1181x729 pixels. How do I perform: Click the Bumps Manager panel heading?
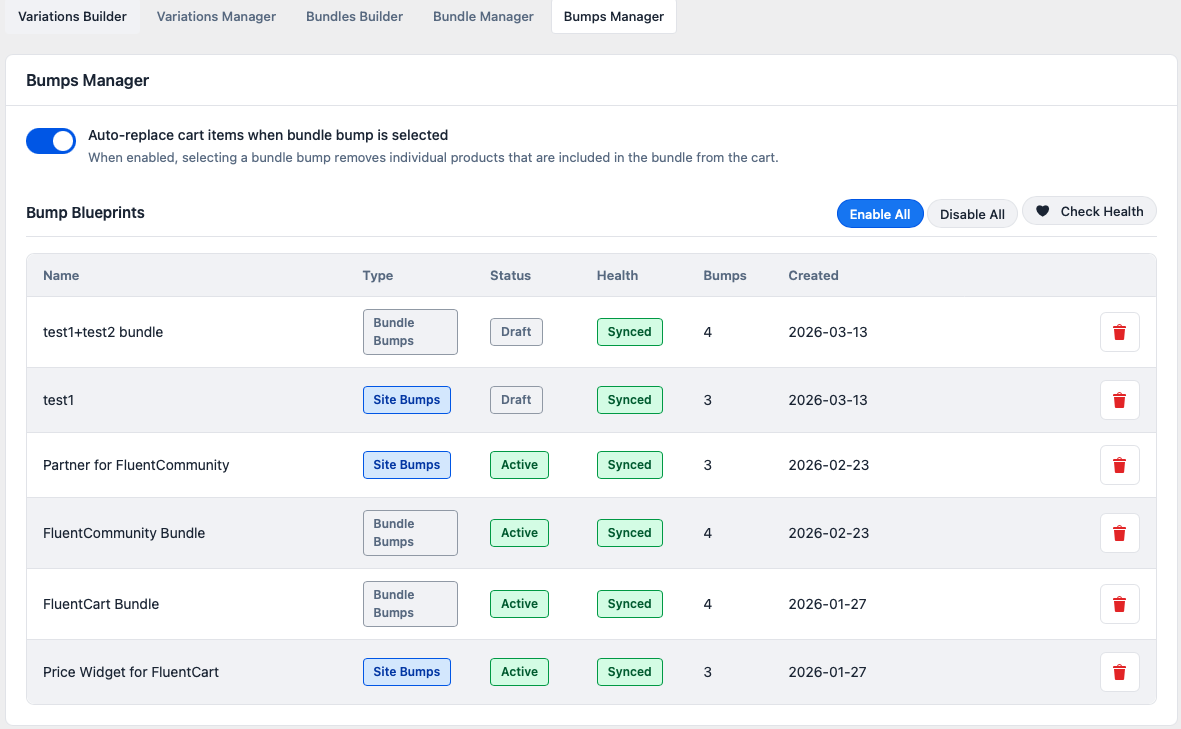point(87,81)
